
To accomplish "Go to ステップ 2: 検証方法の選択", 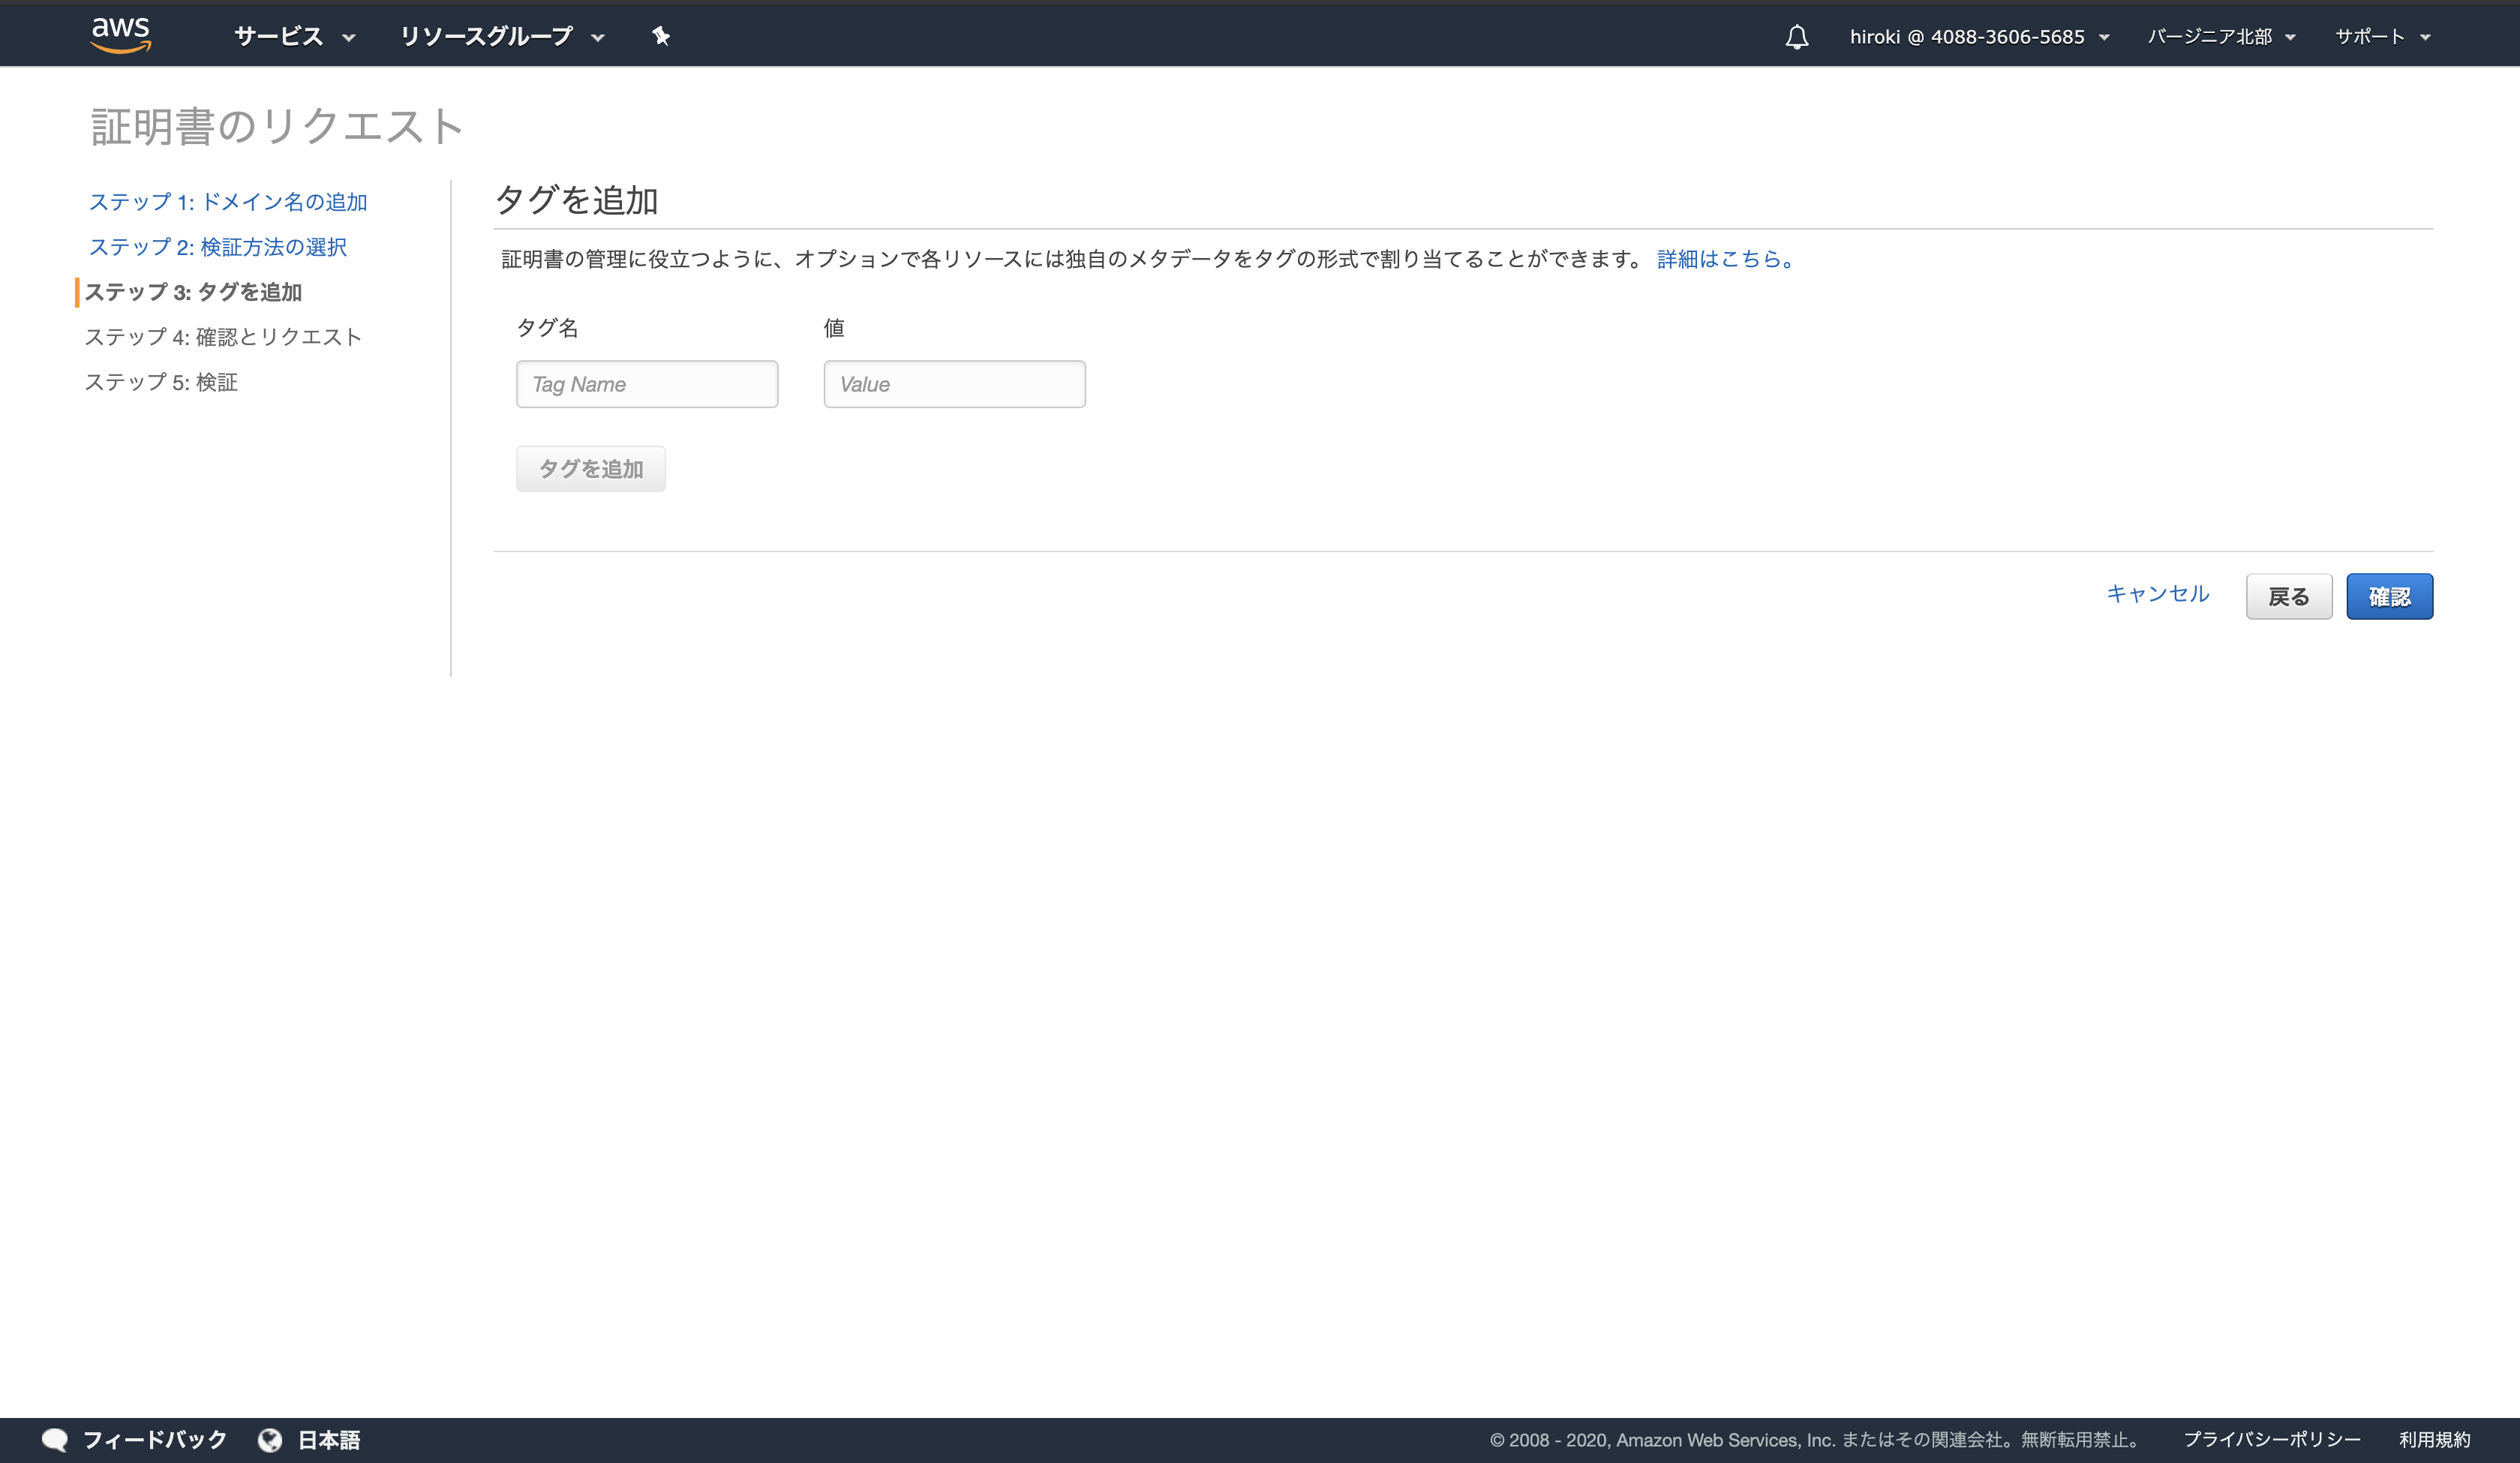I will pyautogui.click(x=218, y=247).
